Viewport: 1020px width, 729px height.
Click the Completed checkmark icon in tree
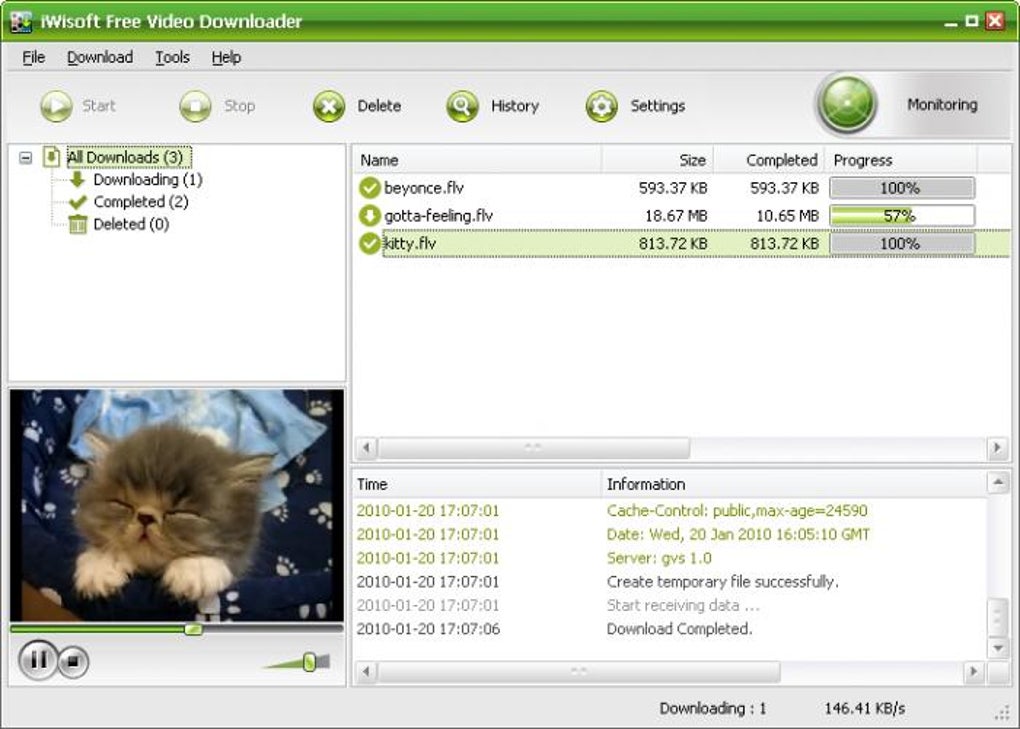pyautogui.click(x=77, y=202)
